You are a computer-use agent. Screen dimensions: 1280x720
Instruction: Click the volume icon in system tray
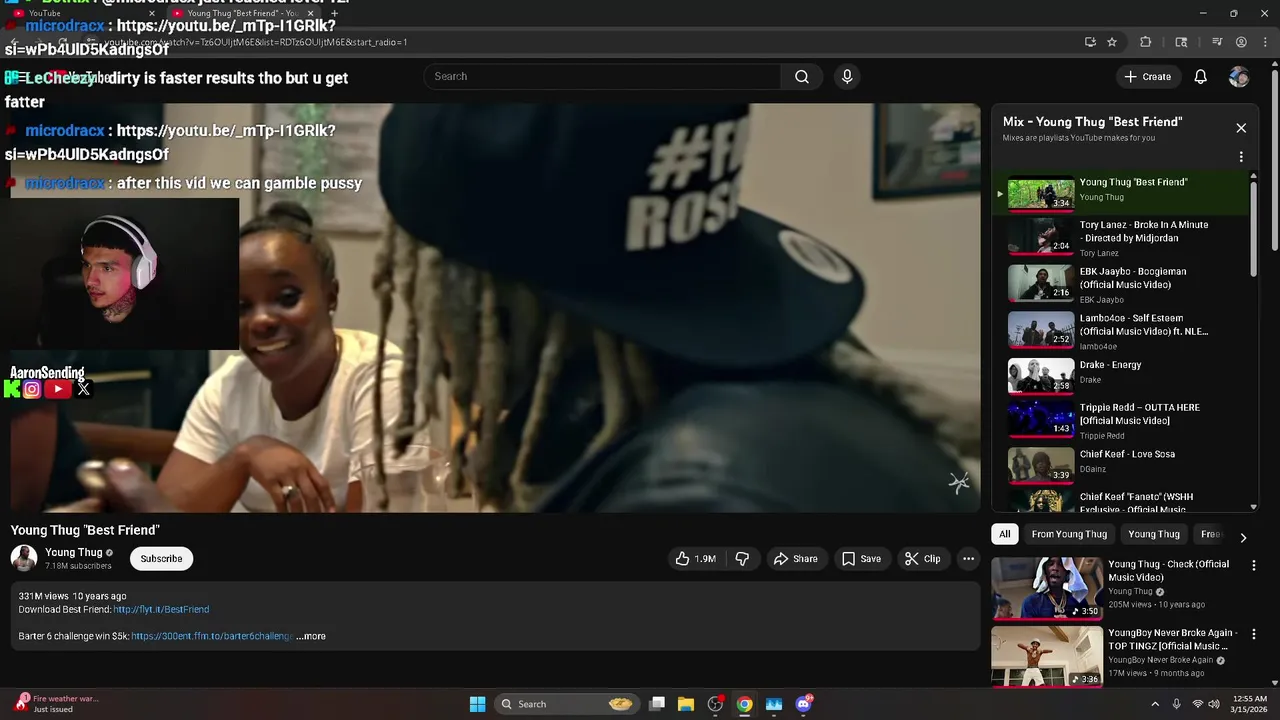click(1214, 704)
